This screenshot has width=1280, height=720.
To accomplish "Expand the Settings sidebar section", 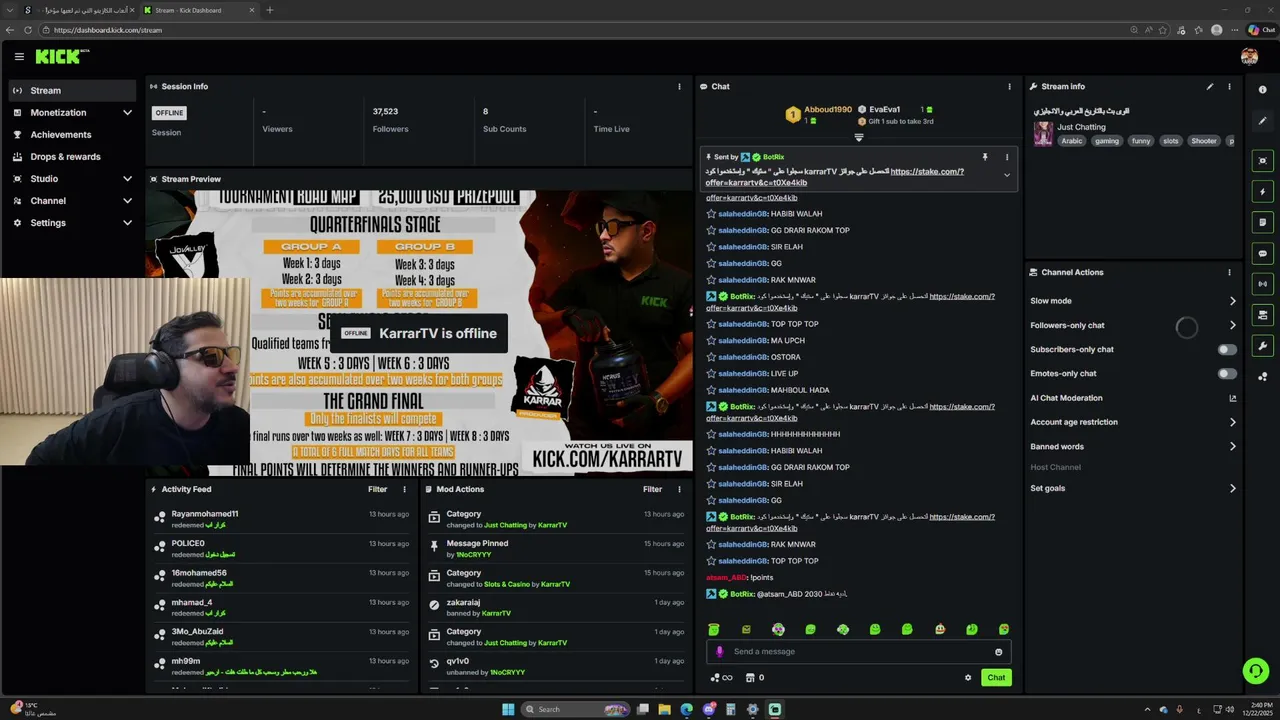I will click(x=127, y=223).
